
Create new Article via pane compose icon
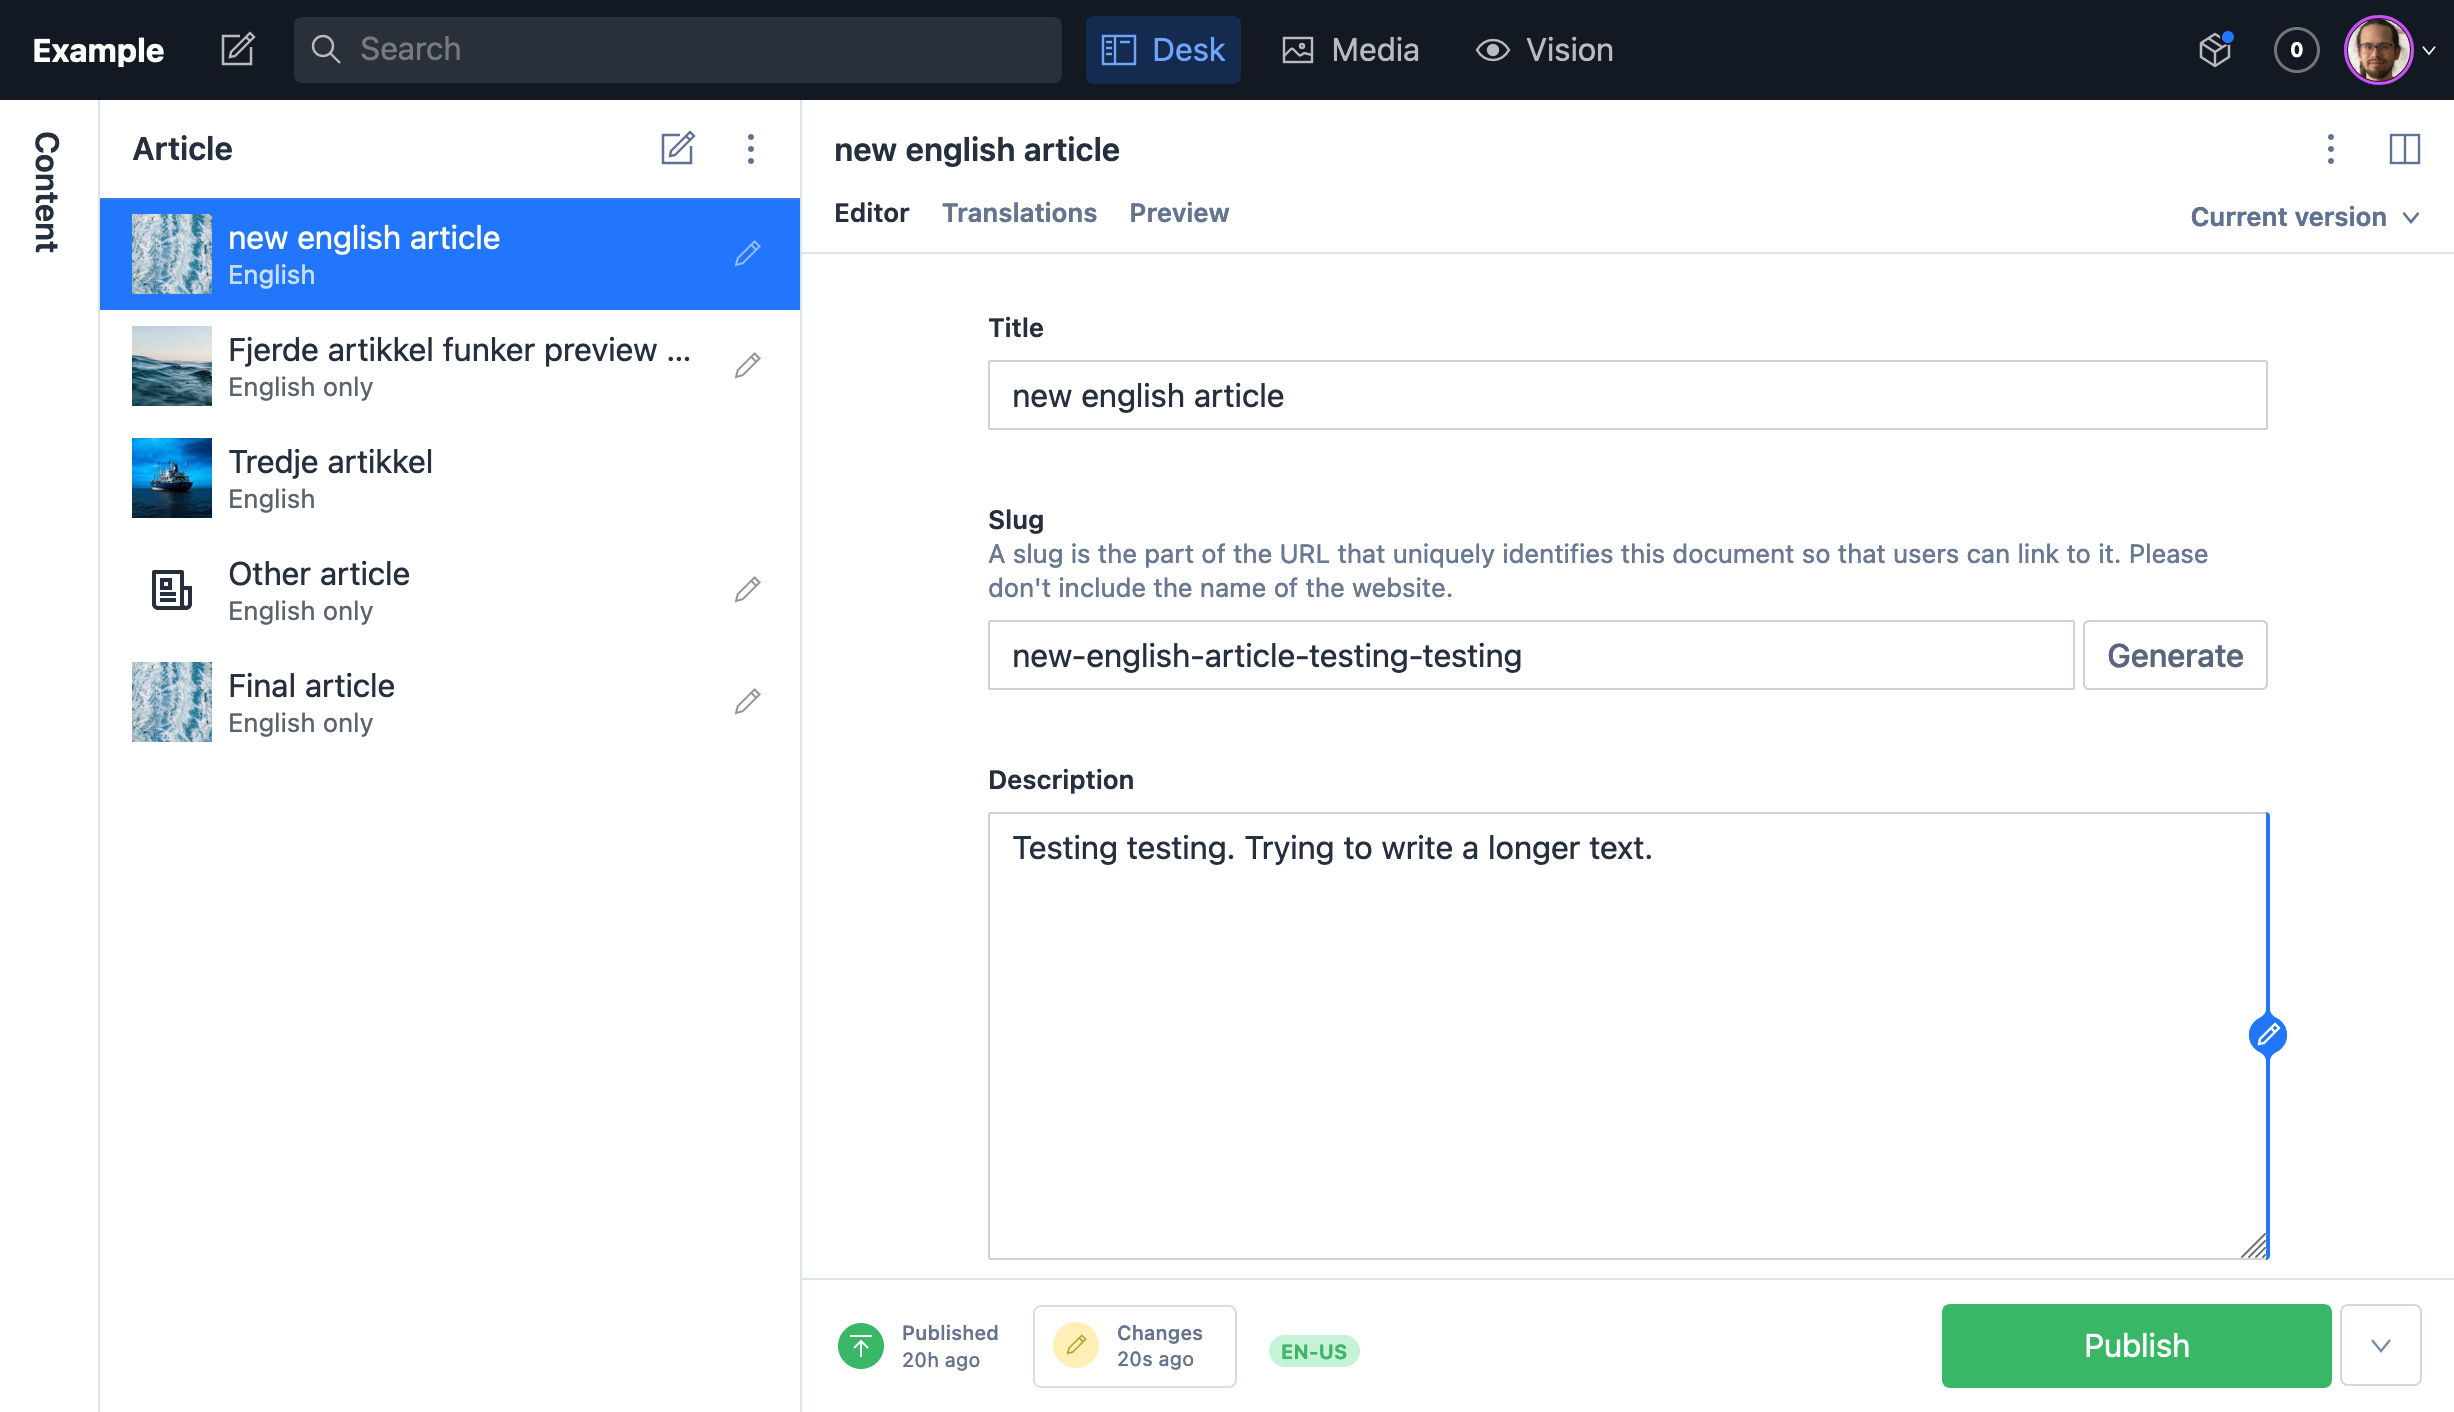pos(677,149)
